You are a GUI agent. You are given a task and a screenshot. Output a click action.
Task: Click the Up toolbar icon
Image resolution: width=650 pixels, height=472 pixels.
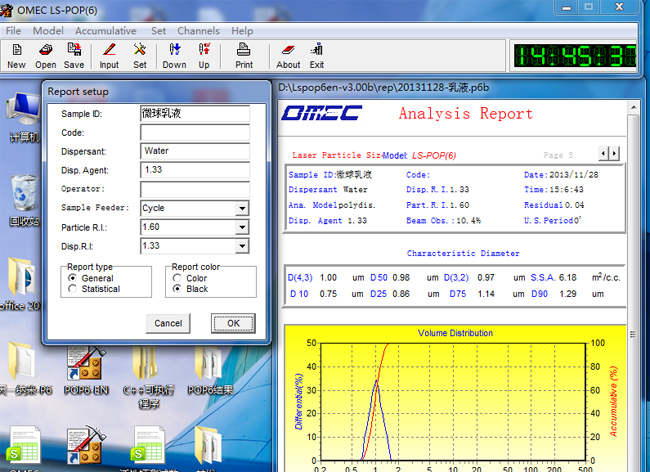[204, 56]
